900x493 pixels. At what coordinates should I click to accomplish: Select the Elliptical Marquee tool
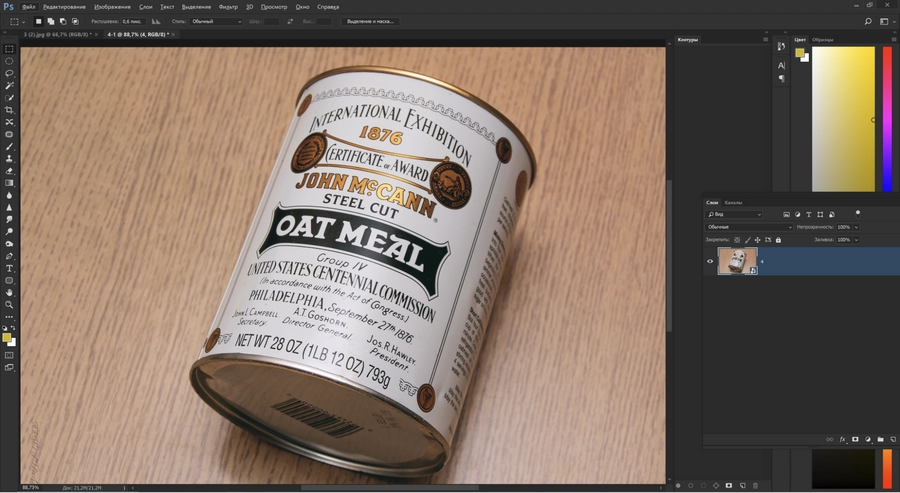(x=9, y=61)
